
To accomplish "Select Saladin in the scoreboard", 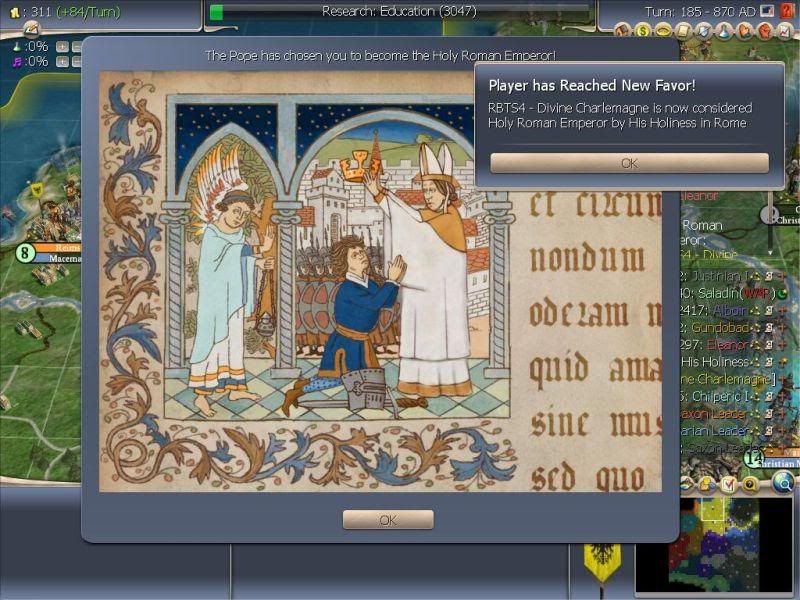I will coord(719,293).
